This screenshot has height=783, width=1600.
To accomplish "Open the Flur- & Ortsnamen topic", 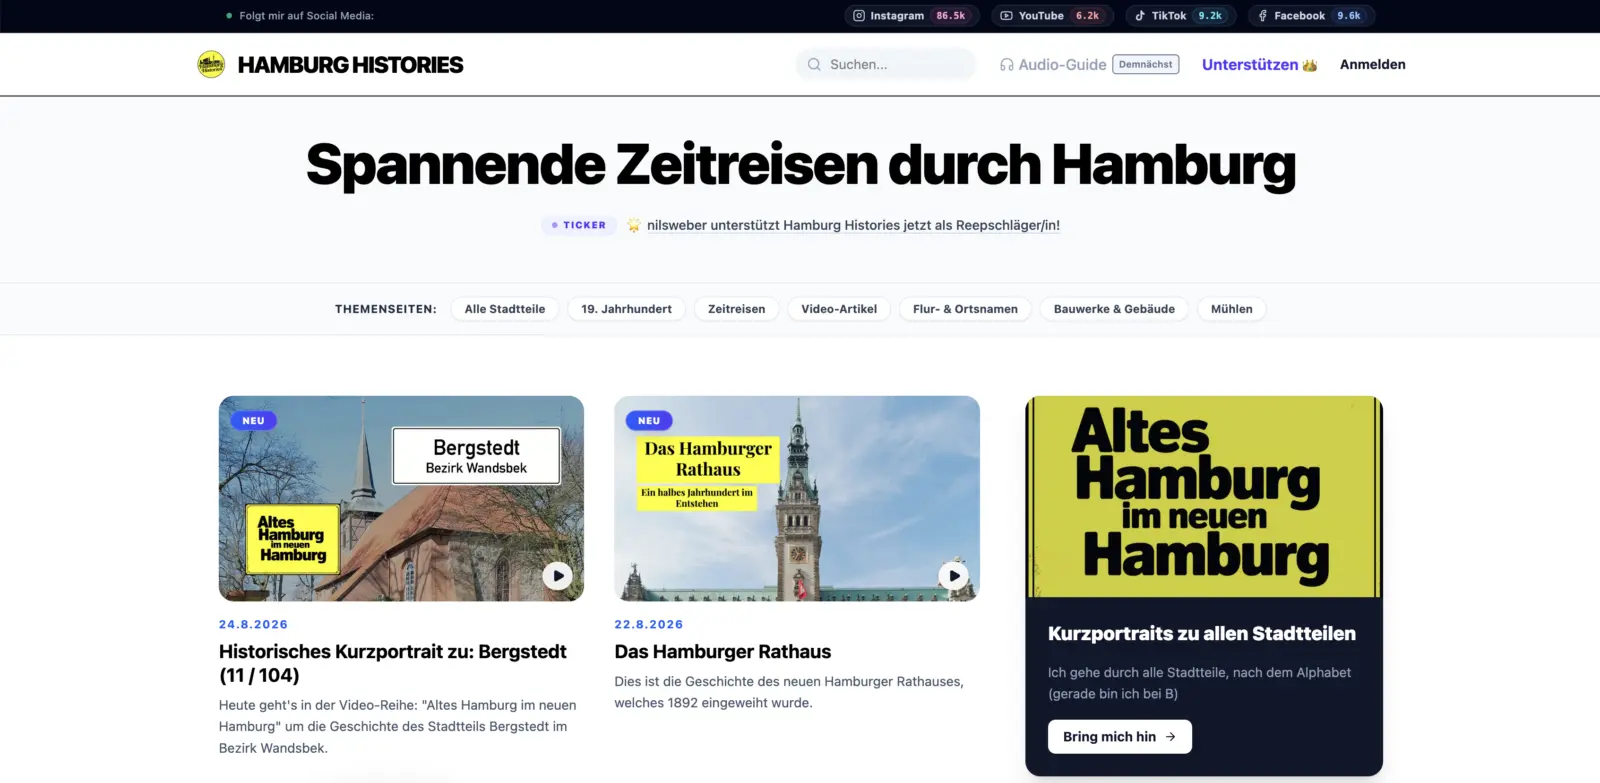I will pyautogui.click(x=965, y=309).
